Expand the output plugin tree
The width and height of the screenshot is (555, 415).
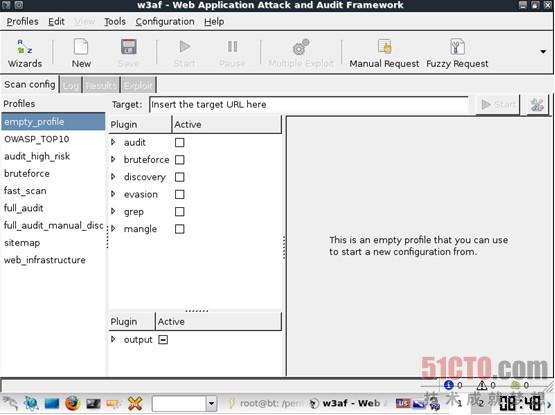click(113, 339)
